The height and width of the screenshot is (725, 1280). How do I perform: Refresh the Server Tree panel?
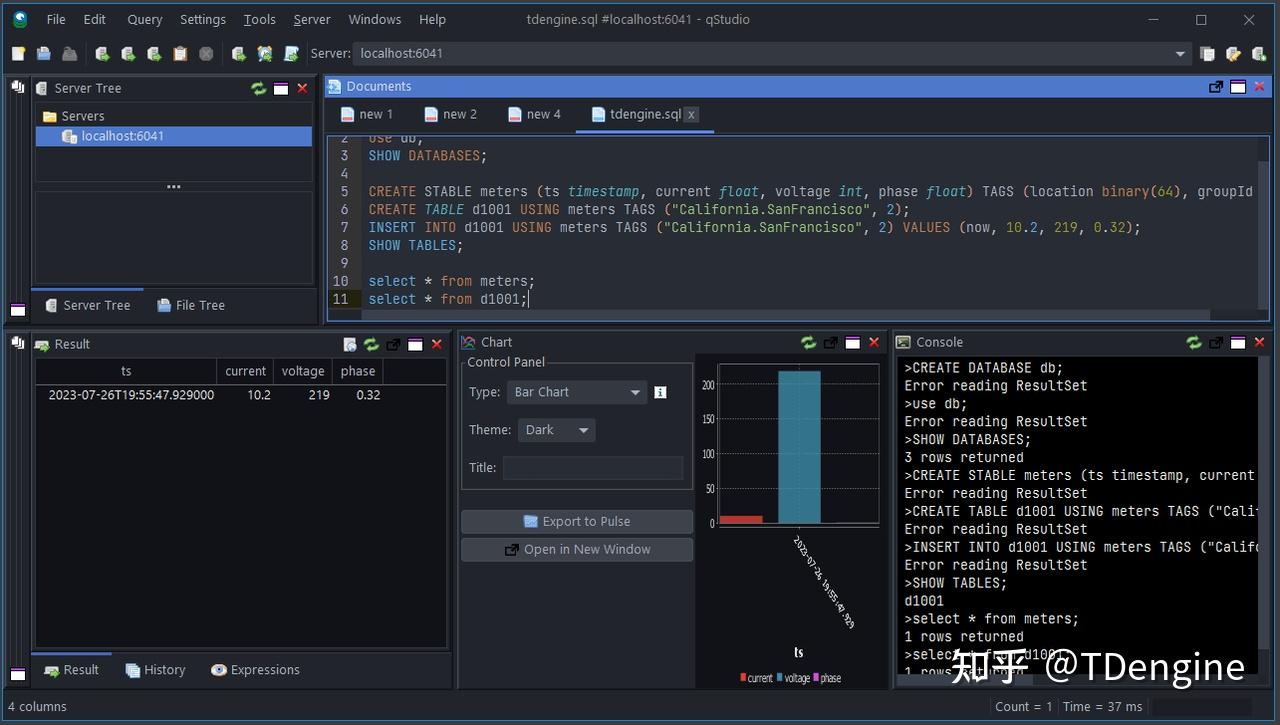click(259, 88)
